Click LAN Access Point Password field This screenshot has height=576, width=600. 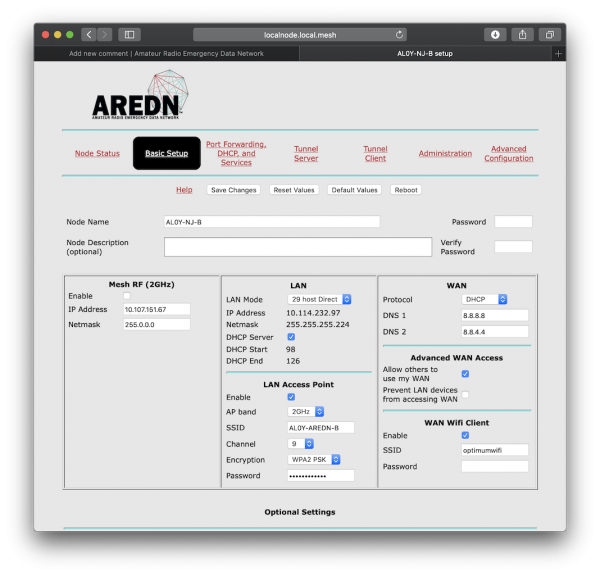coord(321,476)
